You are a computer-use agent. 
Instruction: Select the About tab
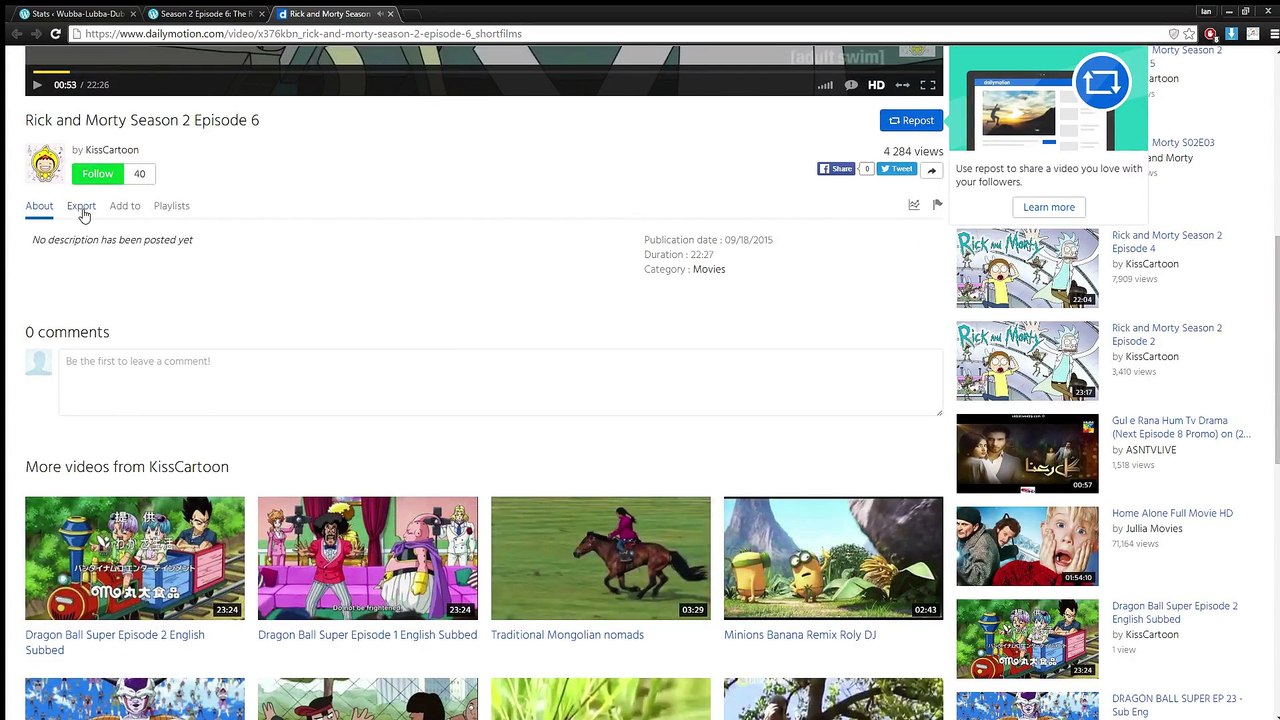pos(39,206)
